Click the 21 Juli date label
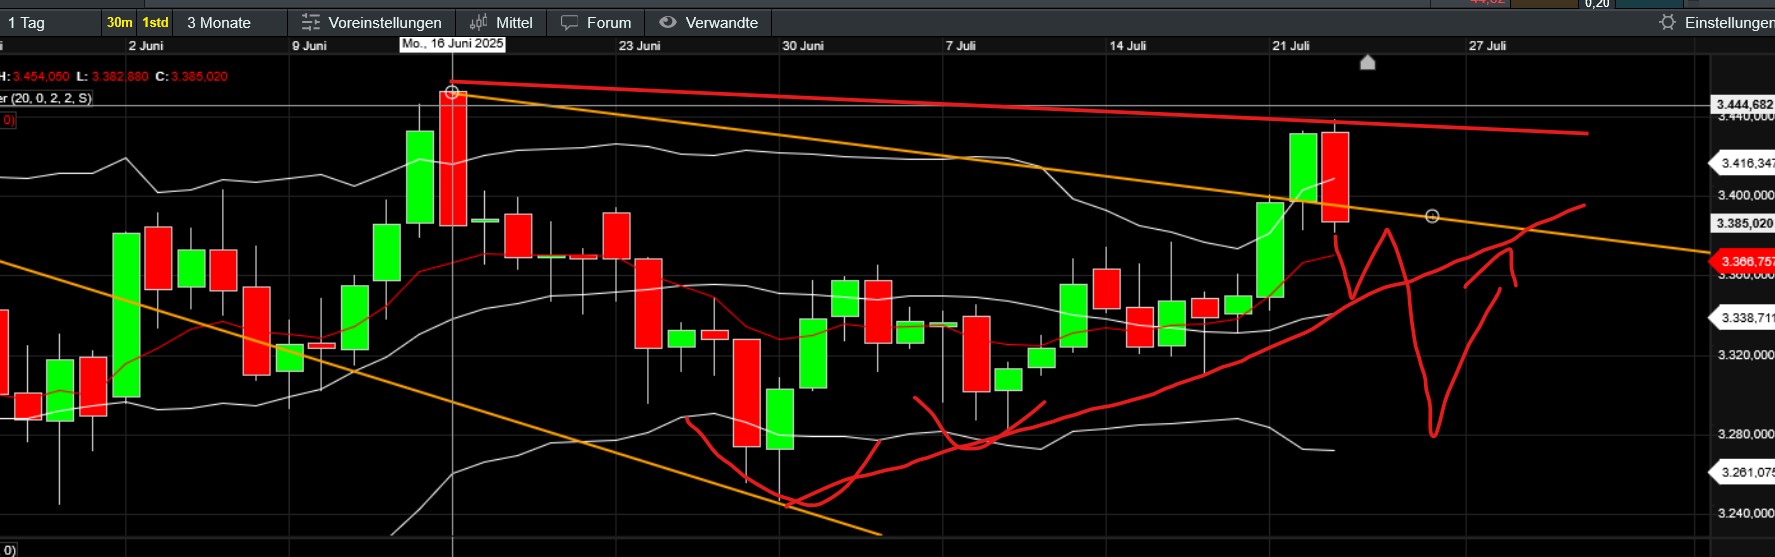 click(x=1291, y=46)
